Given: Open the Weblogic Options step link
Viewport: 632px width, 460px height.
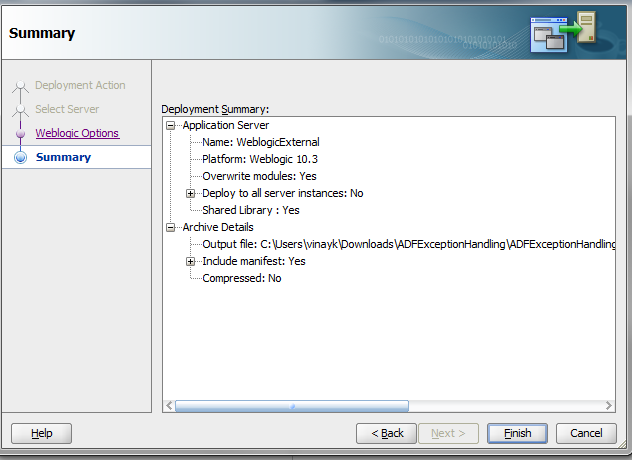Looking at the screenshot, I should pos(77,133).
